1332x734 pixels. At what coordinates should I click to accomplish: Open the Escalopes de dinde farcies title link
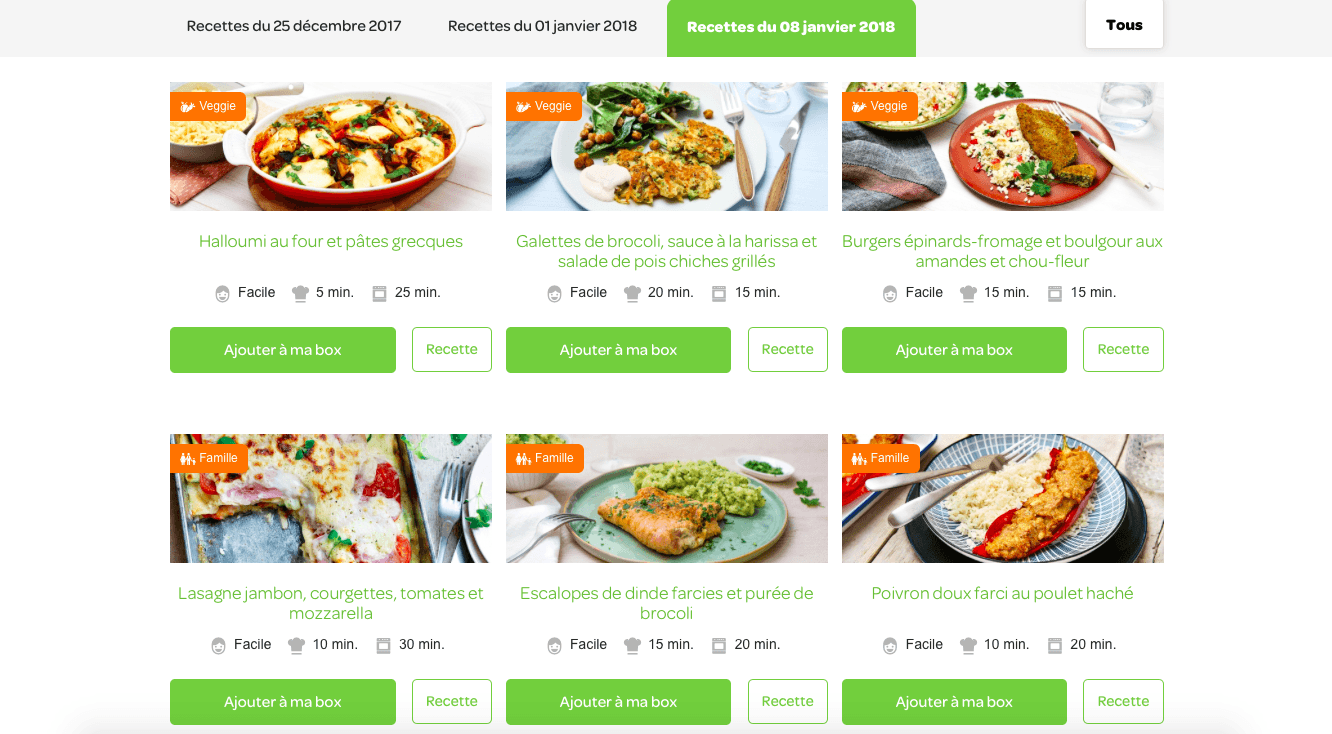[x=667, y=603]
